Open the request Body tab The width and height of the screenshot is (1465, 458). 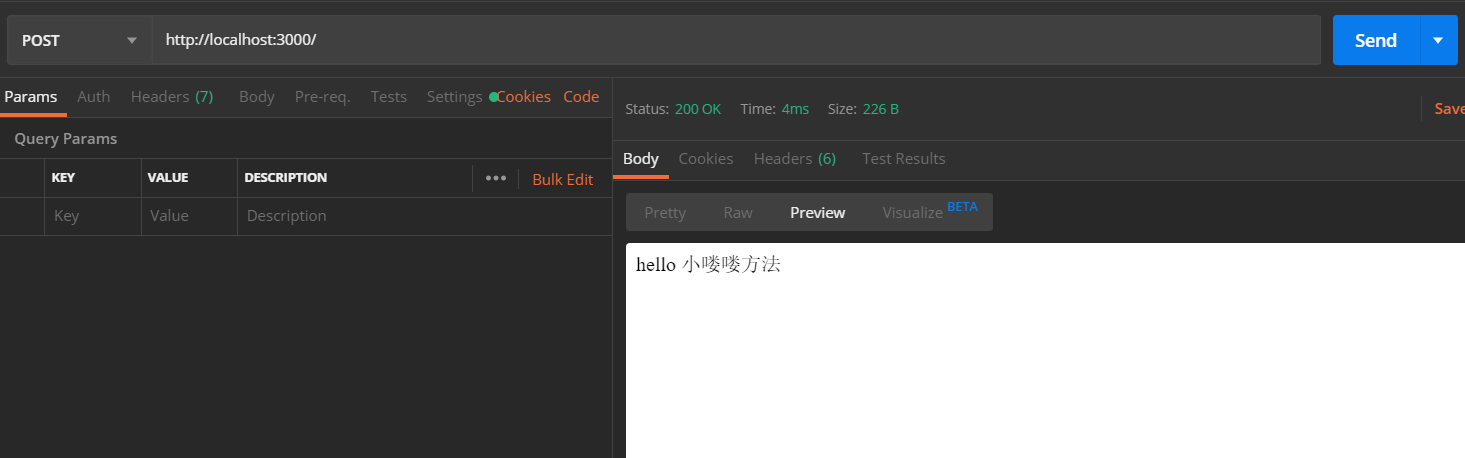257,97
